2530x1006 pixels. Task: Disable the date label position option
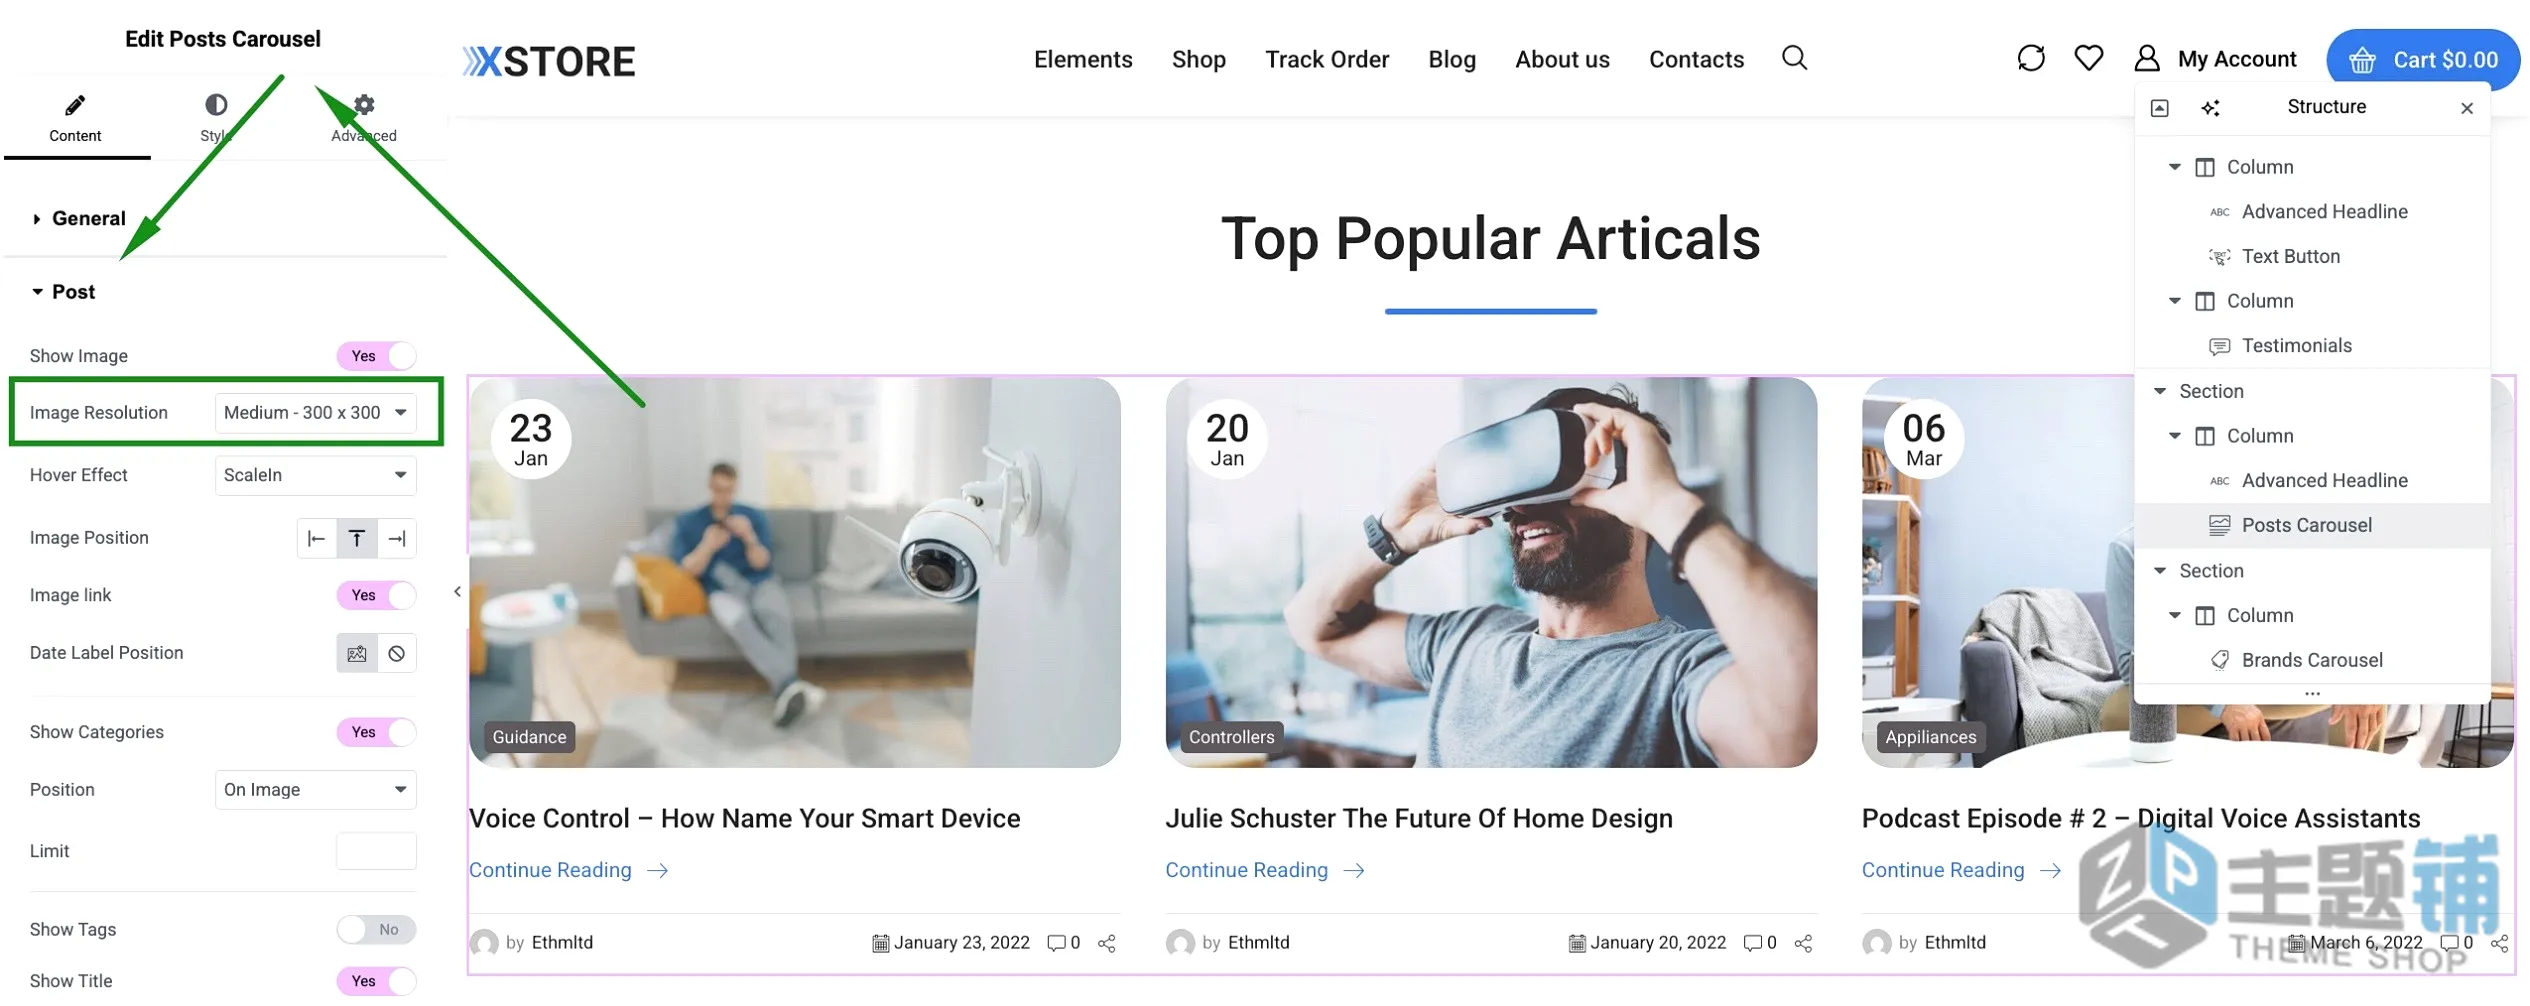(397, 654)
